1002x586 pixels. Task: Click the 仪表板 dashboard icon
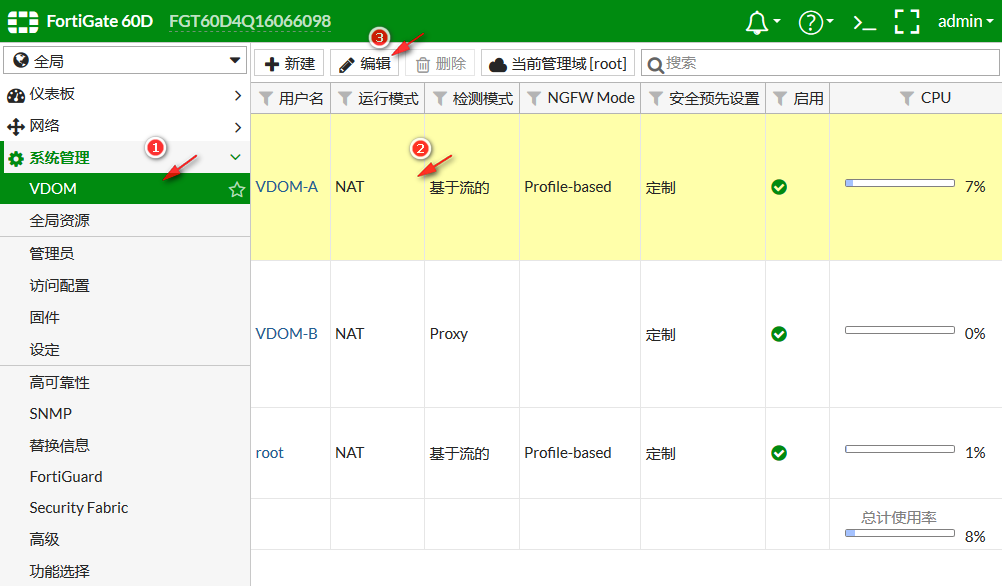point(16,96)
